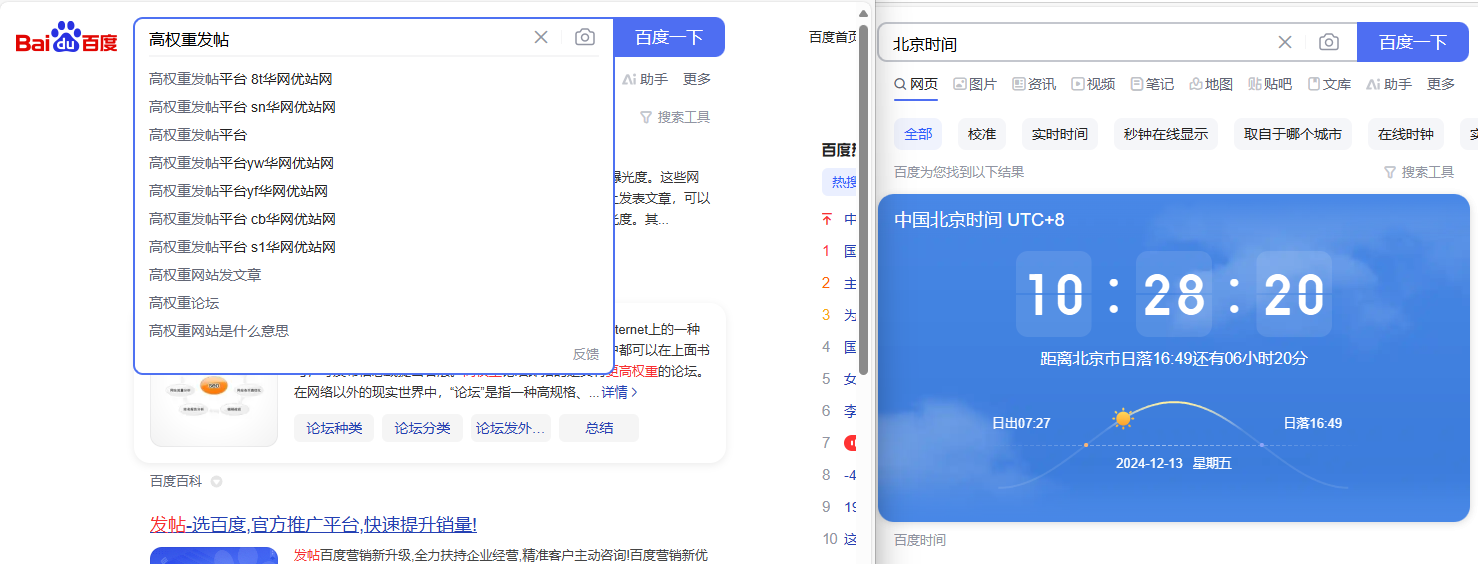Select suggestion 高权重发帖平台 sn华网优站网
This screenshot has height=564, width=1478.
click(242, 107)
